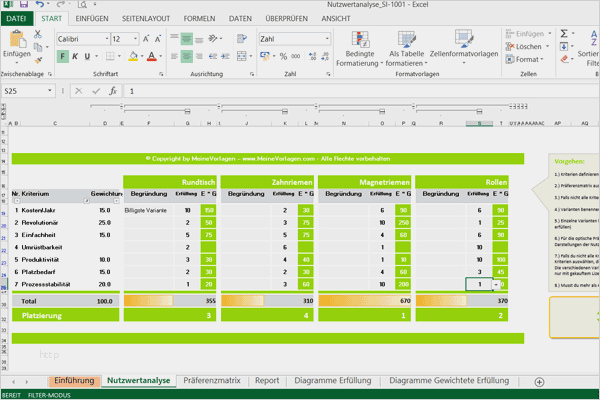Image resolution: width=600 pixels, height=400 pixels.
Task: Click the sheet tab scroll right arrow
Action: click(26, 382)
